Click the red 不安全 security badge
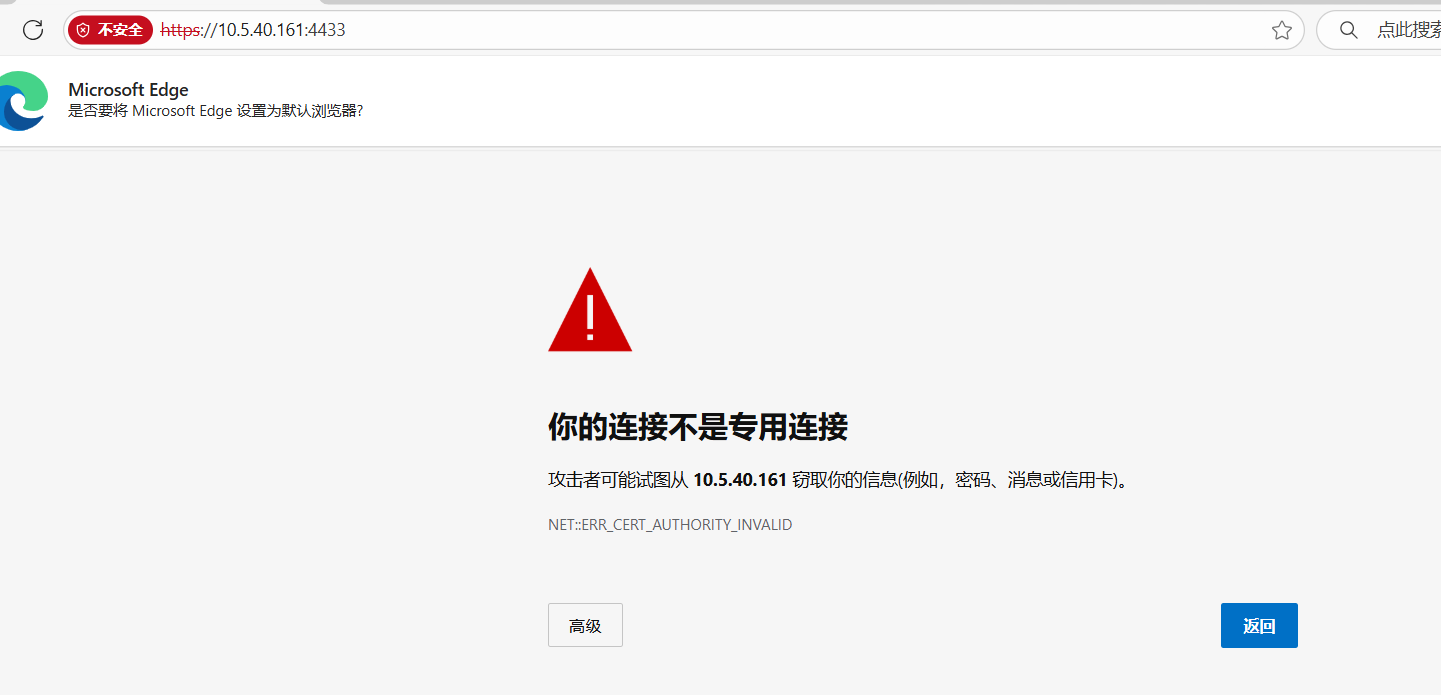This screenshot has height=695, width=1441. (110, 30)
